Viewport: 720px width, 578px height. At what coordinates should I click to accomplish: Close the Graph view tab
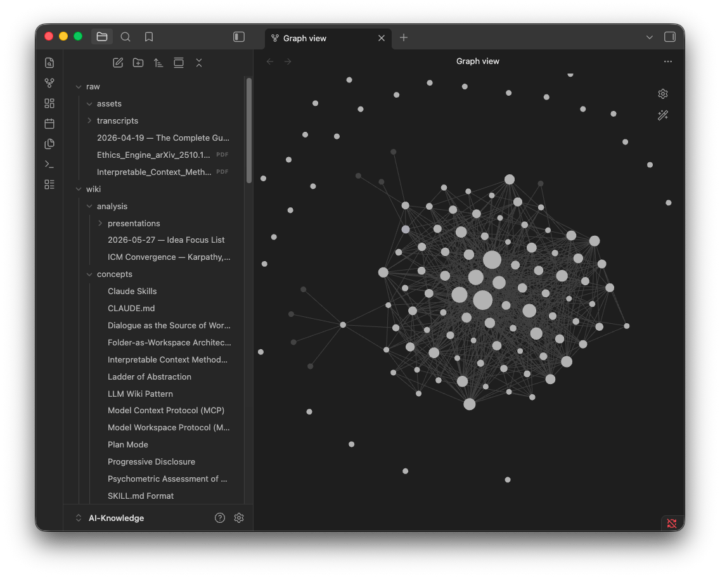[x=381, y=38]
